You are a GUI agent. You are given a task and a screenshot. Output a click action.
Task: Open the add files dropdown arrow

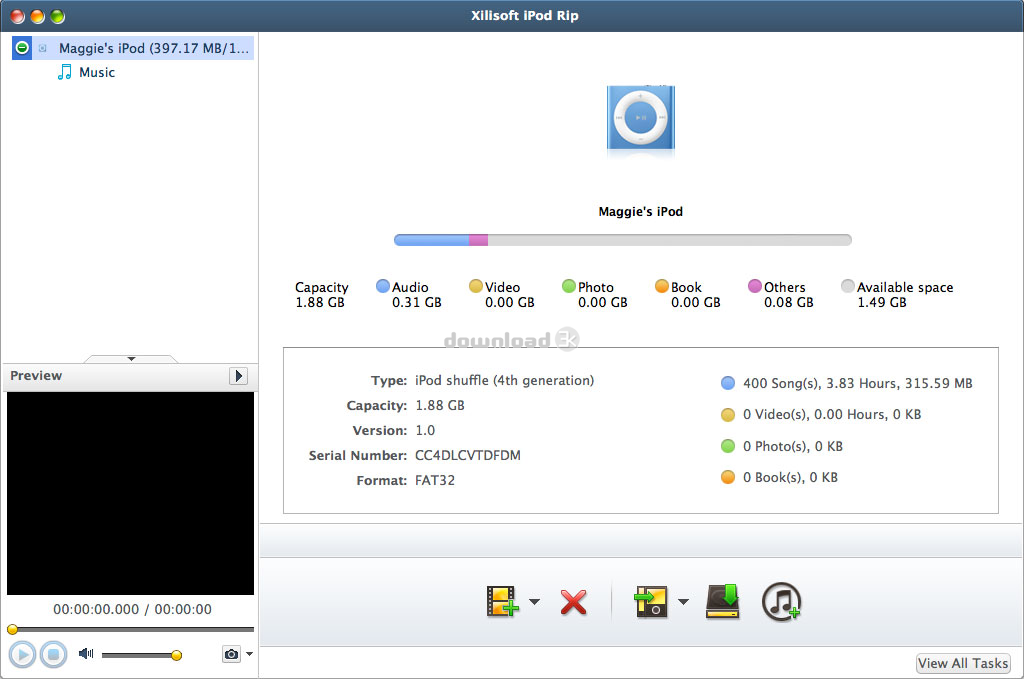(x=534, y=602)
